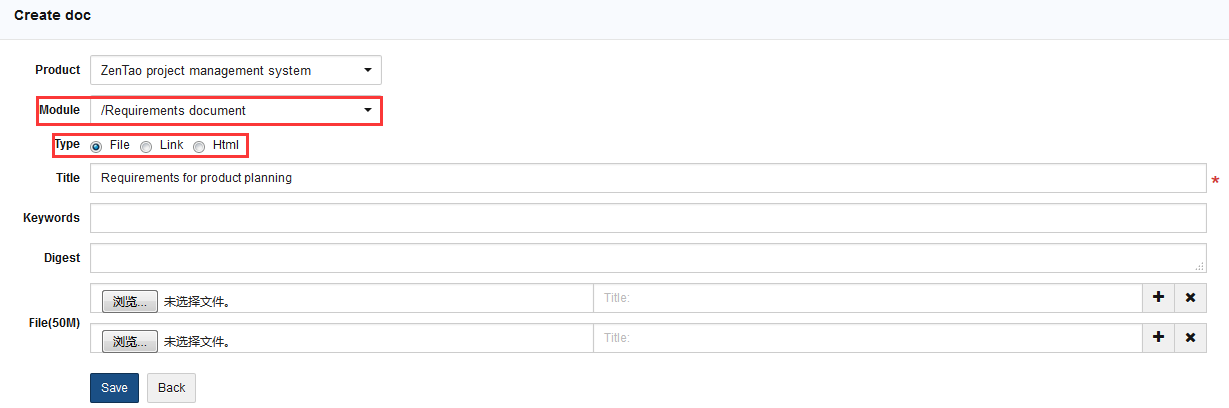
Task: Click the remove (x) icon in first file row
Action: click(1190, 297)
